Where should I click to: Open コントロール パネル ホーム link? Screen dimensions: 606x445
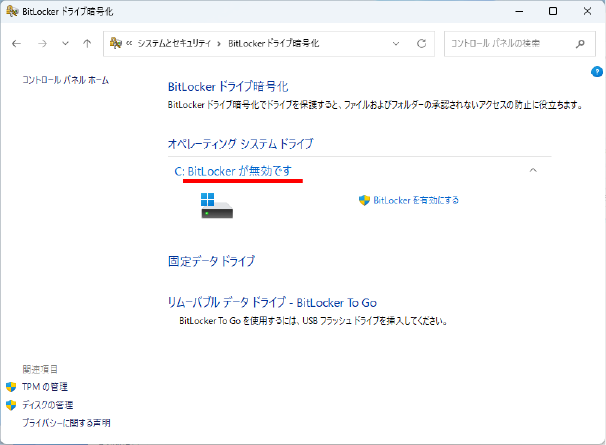[x=65, y=80]
